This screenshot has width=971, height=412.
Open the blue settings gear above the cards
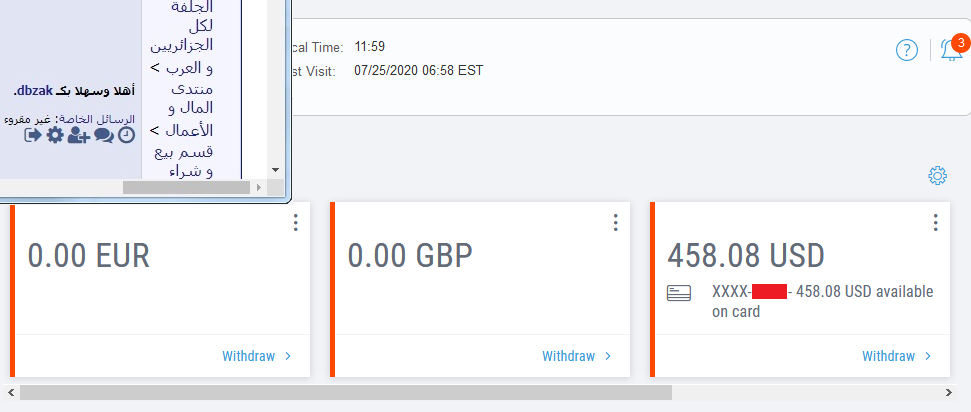(x=937, y=176)
